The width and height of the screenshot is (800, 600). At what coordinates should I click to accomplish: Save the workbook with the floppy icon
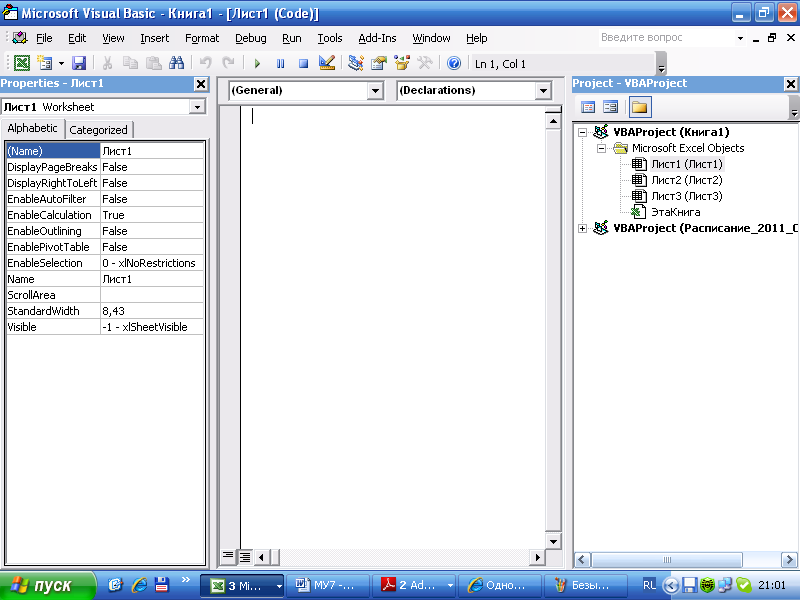point(79,63)
